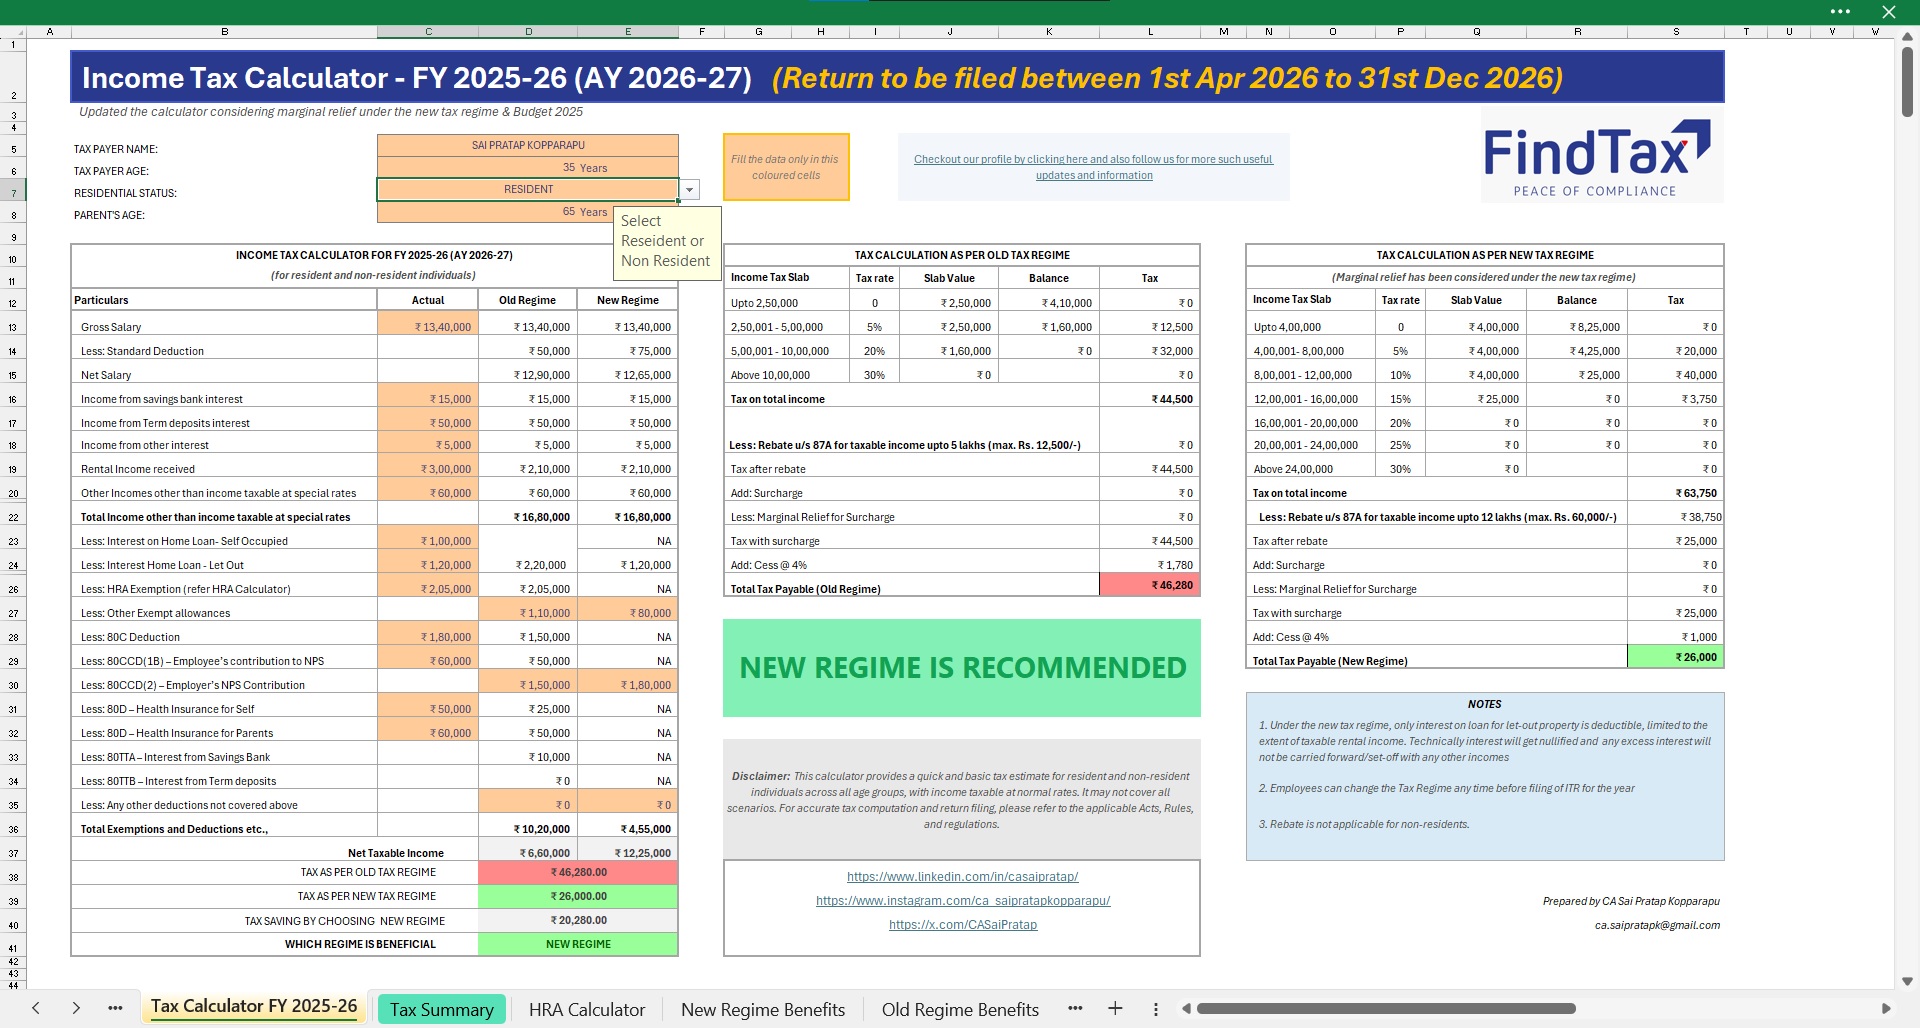Add a new sheet with plus icon
Screen dimensions: 1920x1028
tap(1115, 1008)
